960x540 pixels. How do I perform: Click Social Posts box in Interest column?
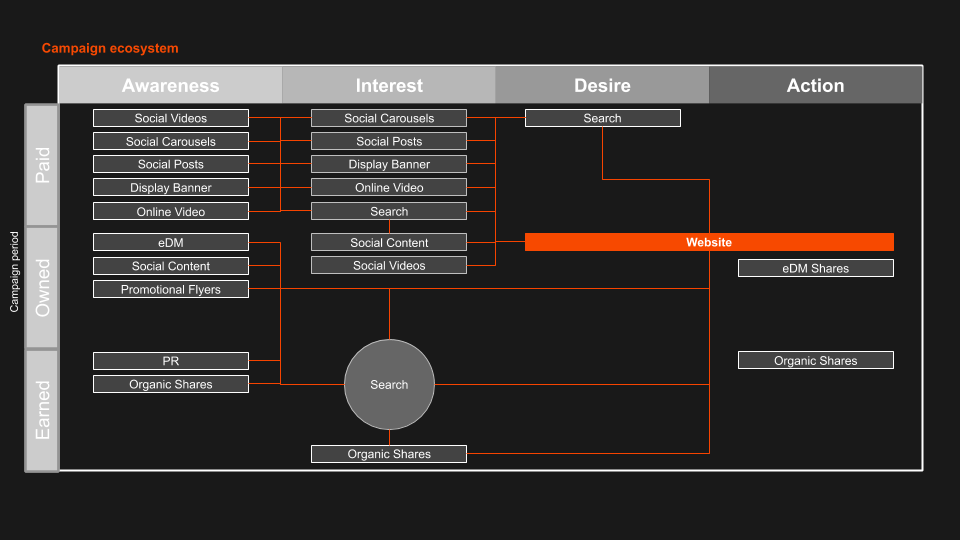[389, 141]
